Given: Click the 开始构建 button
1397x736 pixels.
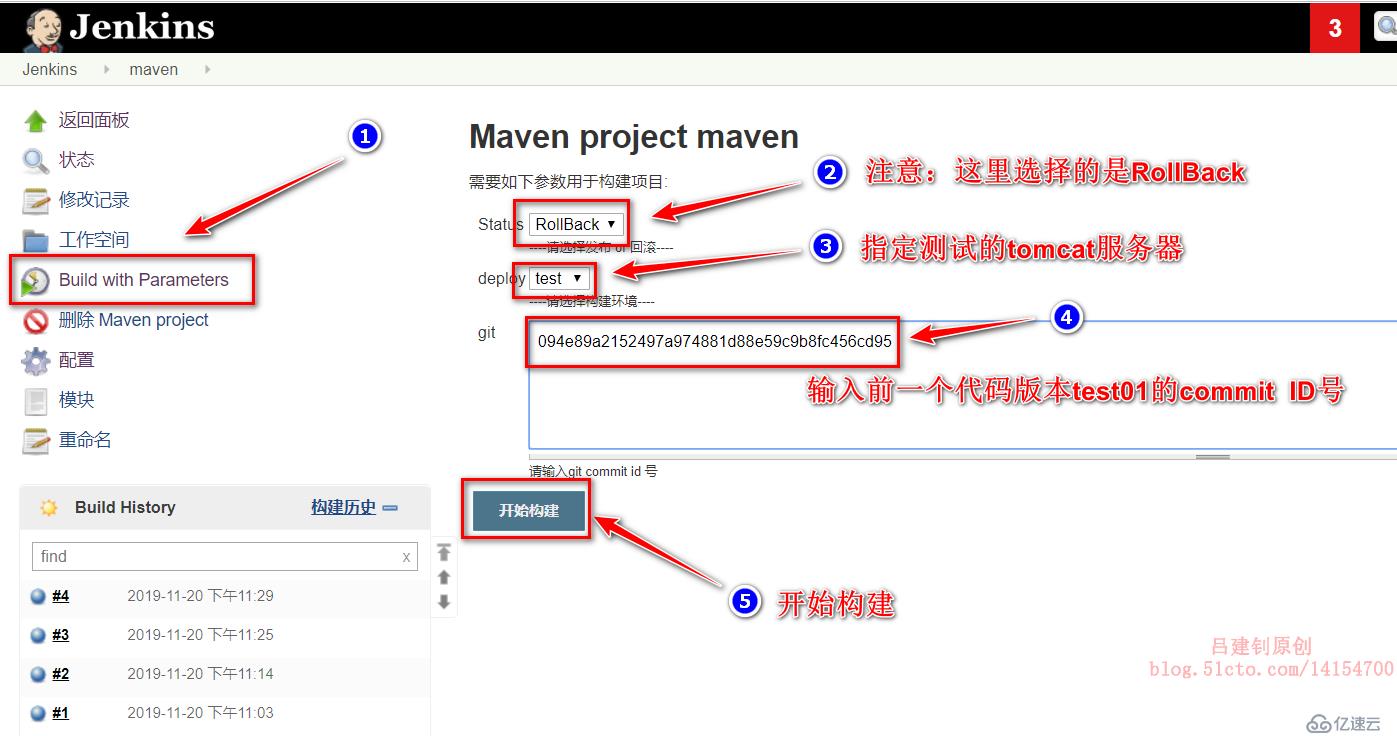Looking at the screenshot, I should coord(528,511).
